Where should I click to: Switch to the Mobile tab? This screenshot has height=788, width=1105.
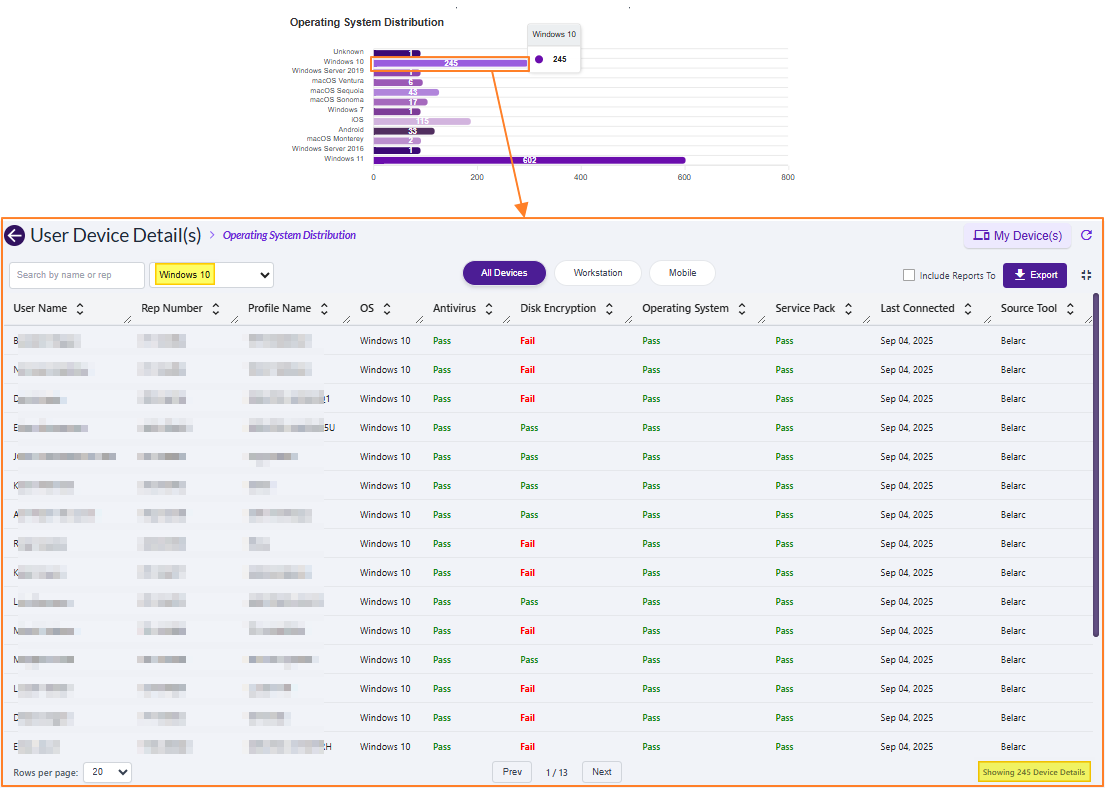point(682,273)
